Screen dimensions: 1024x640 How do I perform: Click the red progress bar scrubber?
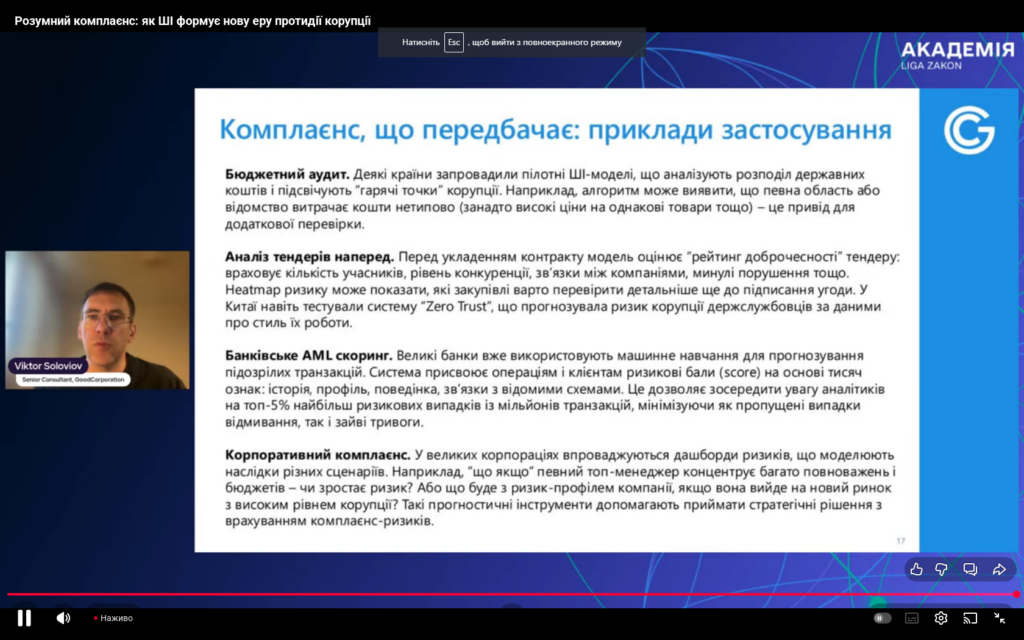pos(1016,594)
